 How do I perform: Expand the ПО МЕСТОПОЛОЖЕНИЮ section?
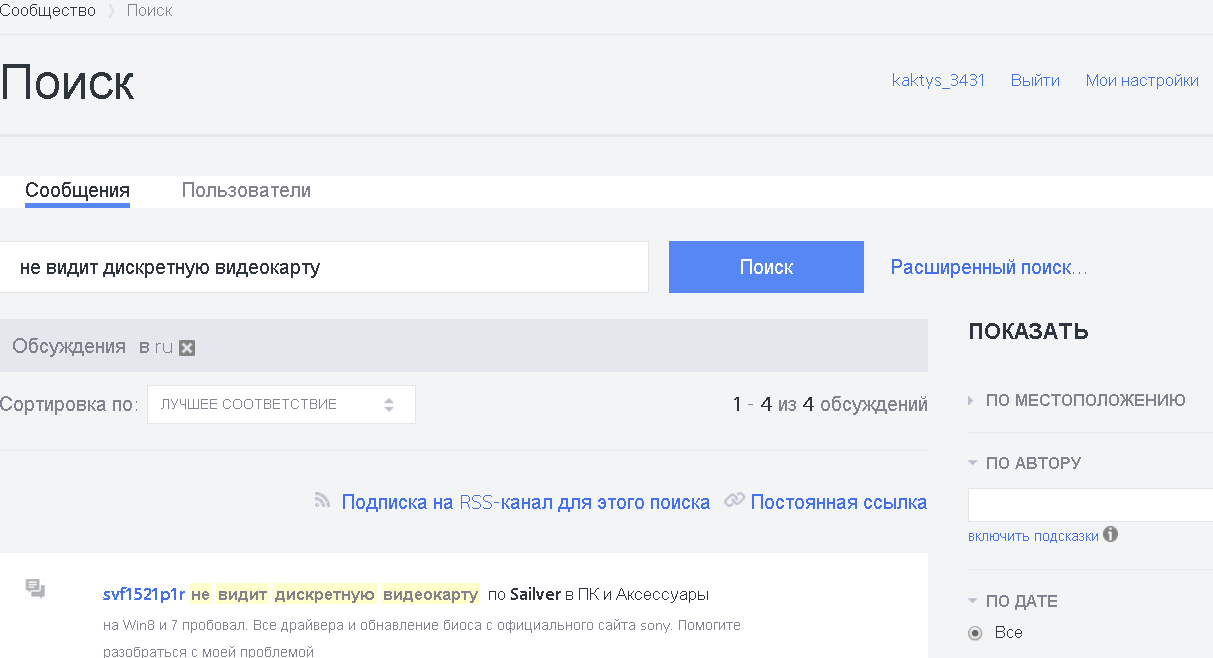tap(969, 399)
